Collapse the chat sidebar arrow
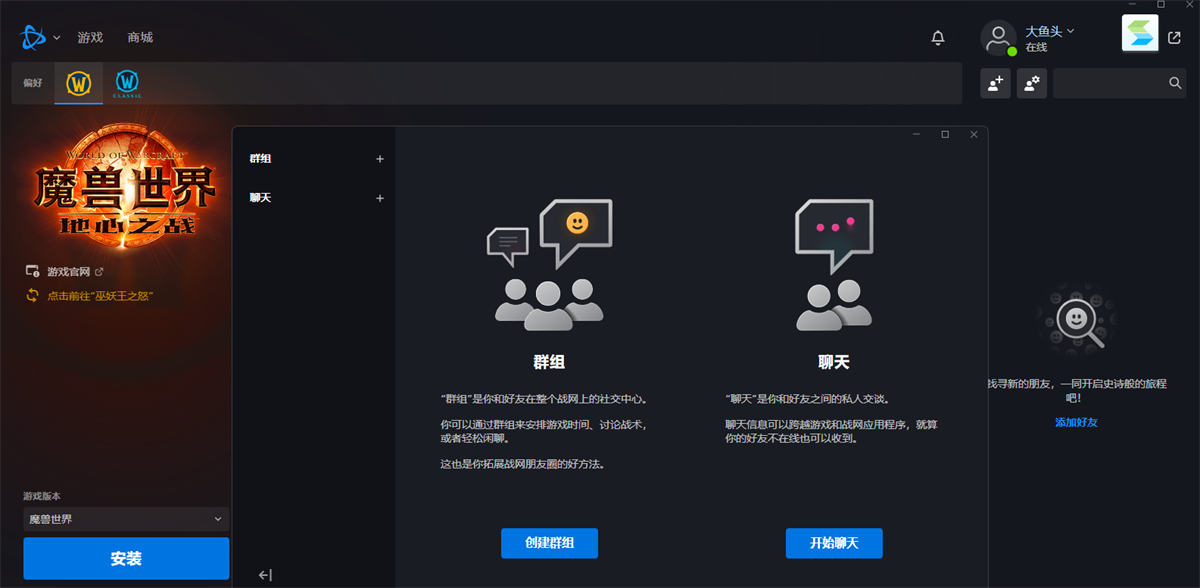1200x588 pixels. point(265,574)
